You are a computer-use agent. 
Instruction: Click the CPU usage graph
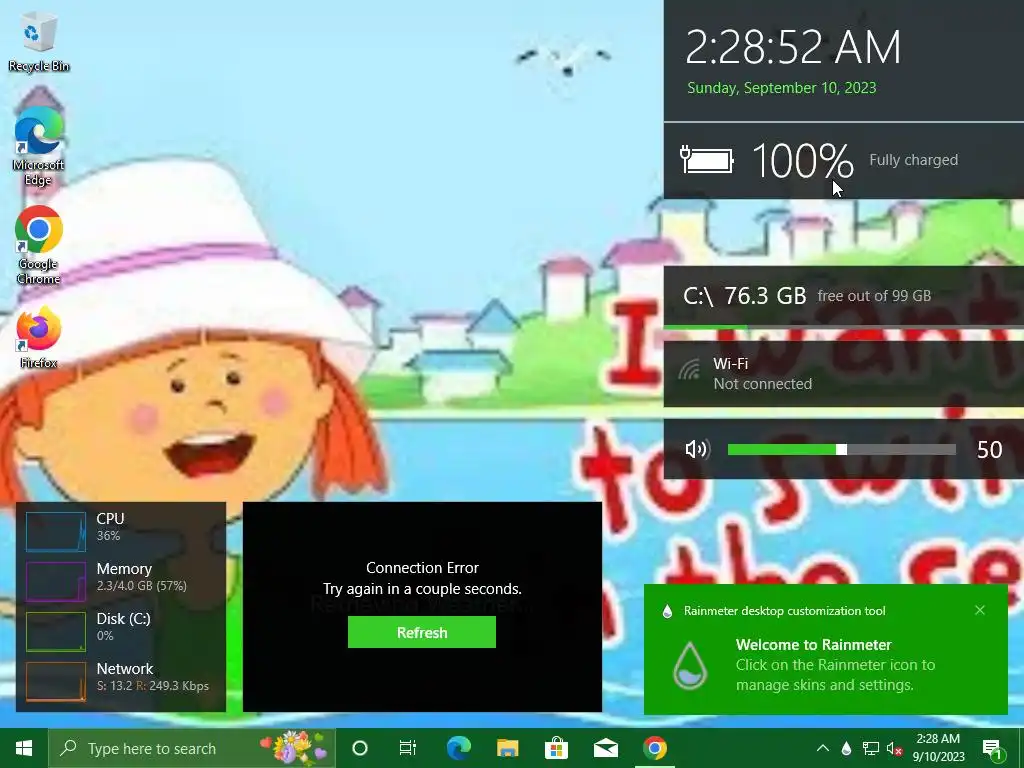[56, 532]
